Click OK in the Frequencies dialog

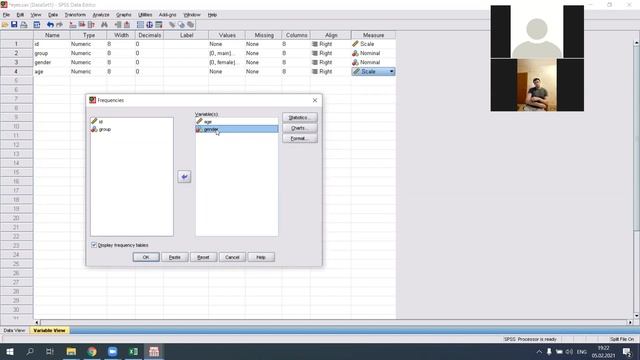pyautogui.click(x=146, y=257)
